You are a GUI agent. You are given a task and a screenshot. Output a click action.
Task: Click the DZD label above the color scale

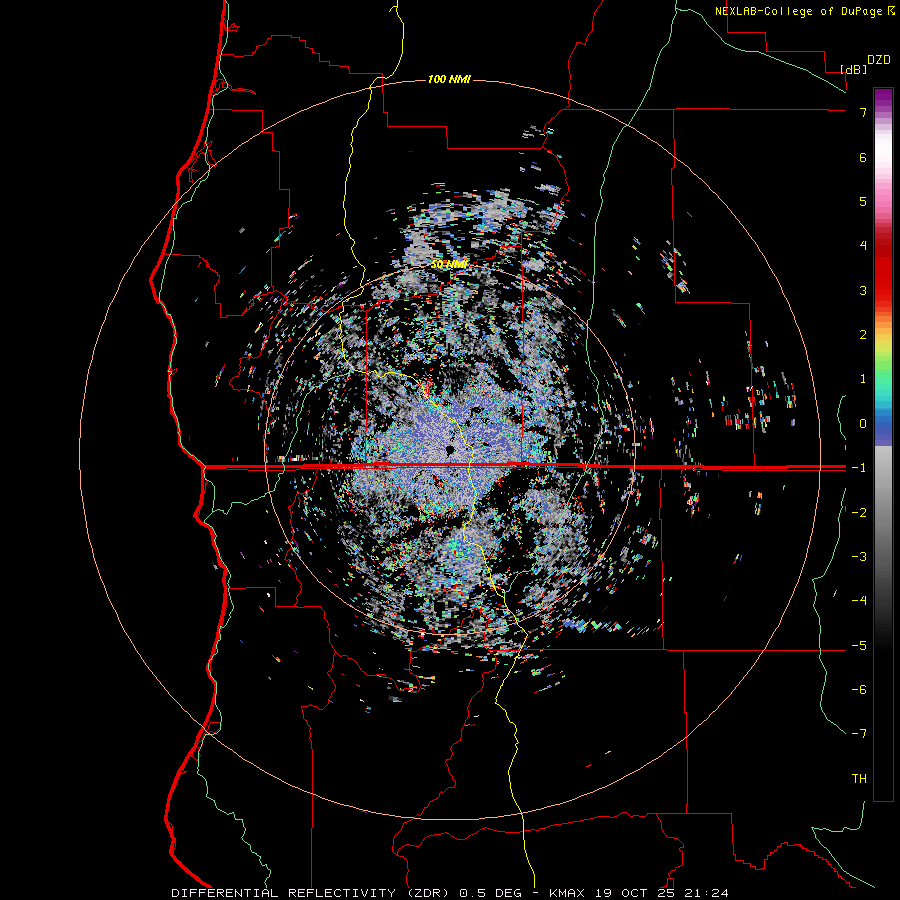879,60
